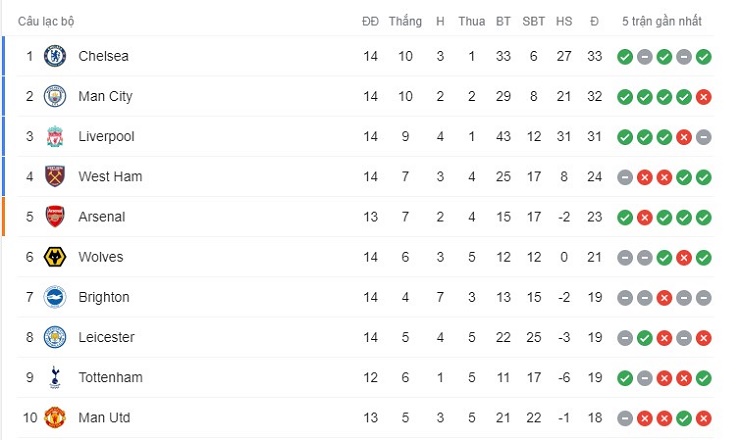Click Liverpool's last grey draw indicator
740x440 pixels.
[704, 136]
